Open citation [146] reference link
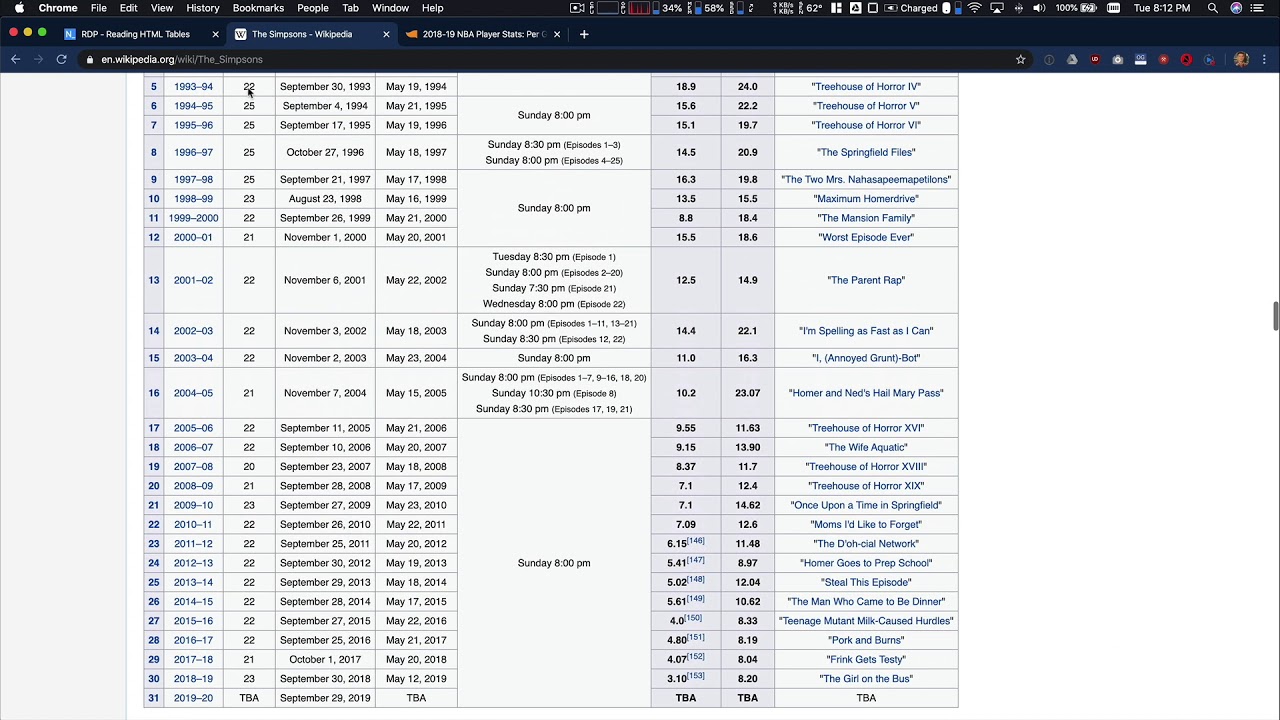The height and width of the screenshot is (720, 1280). (696, 541)
